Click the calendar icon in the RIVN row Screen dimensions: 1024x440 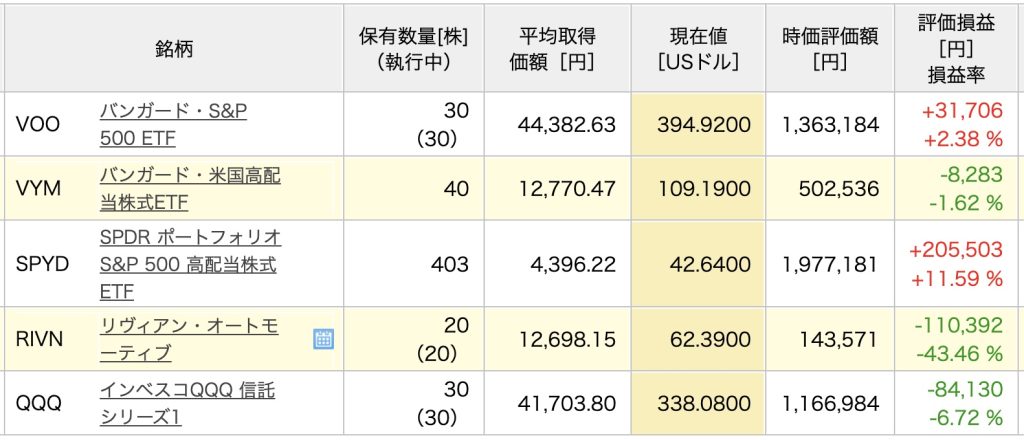[x=323, y=339]
